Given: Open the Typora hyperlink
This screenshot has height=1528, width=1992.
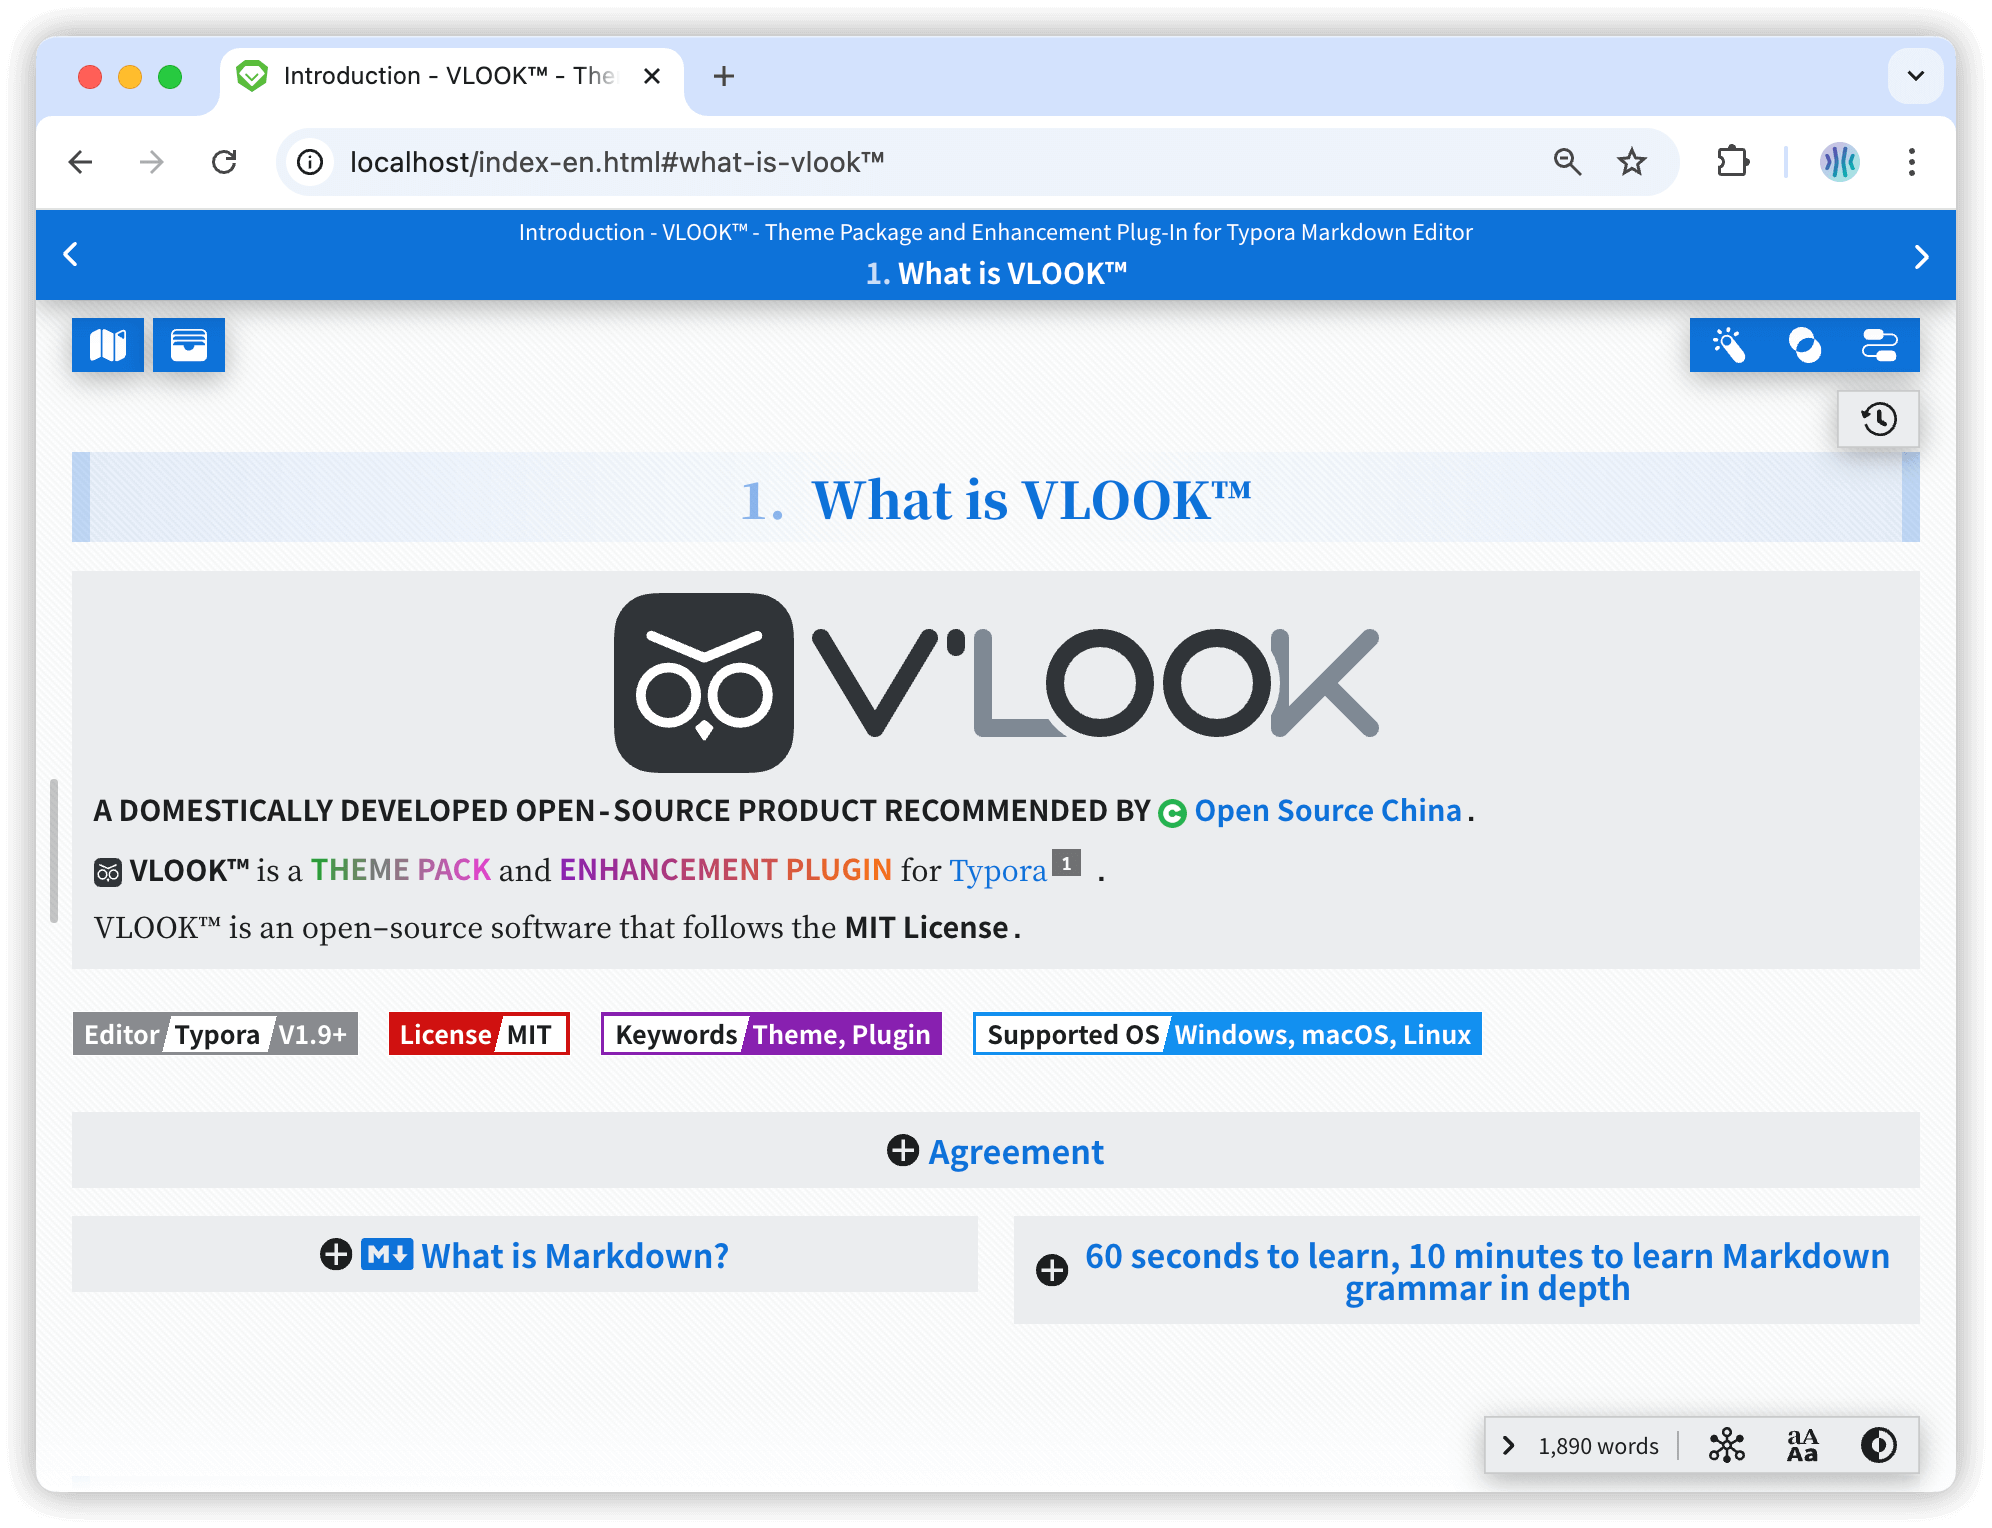Looking at the screenshot, I should (998, 871).
